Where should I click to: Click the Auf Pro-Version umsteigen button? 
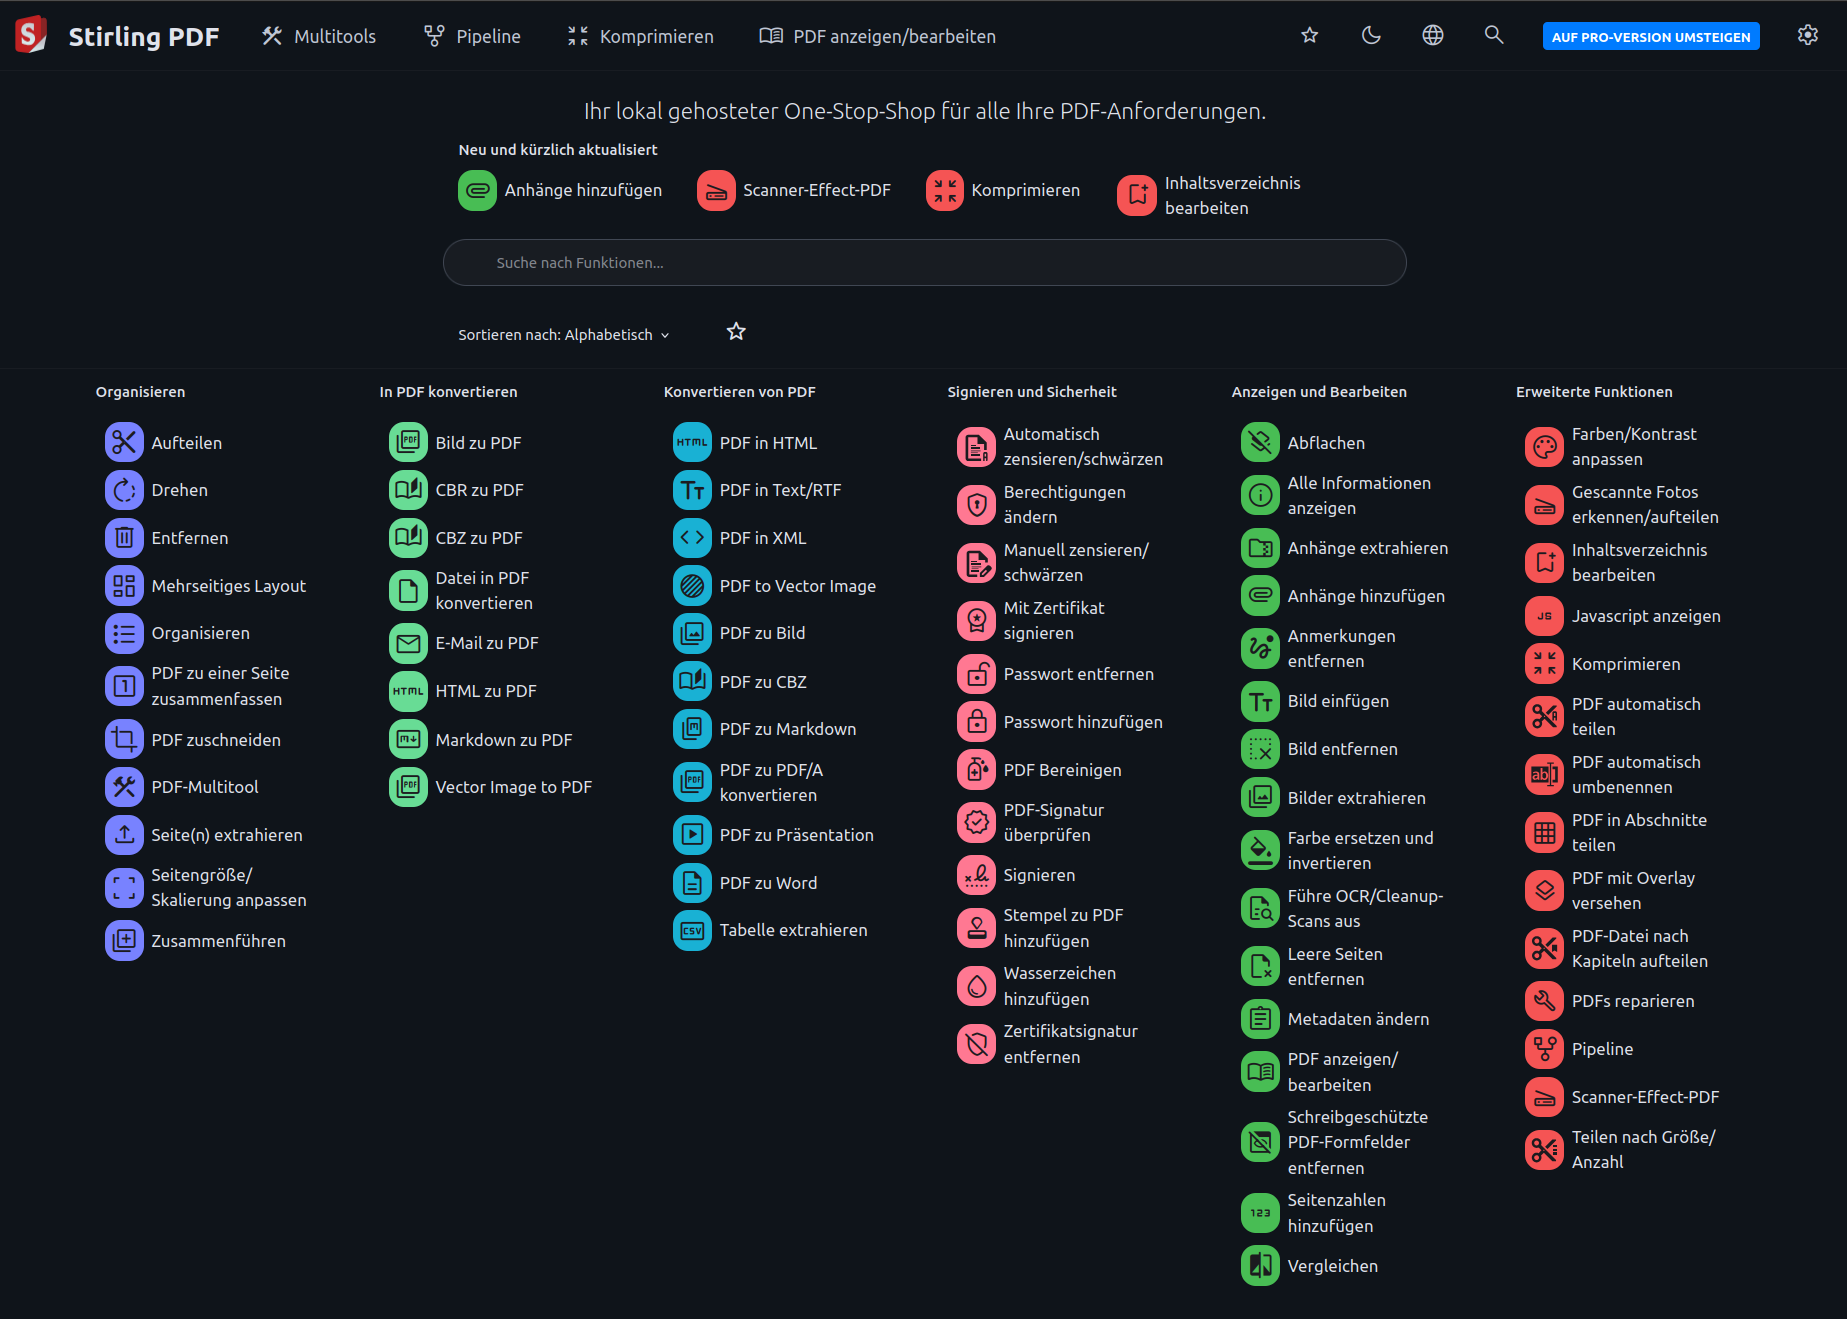point(1650,37)
